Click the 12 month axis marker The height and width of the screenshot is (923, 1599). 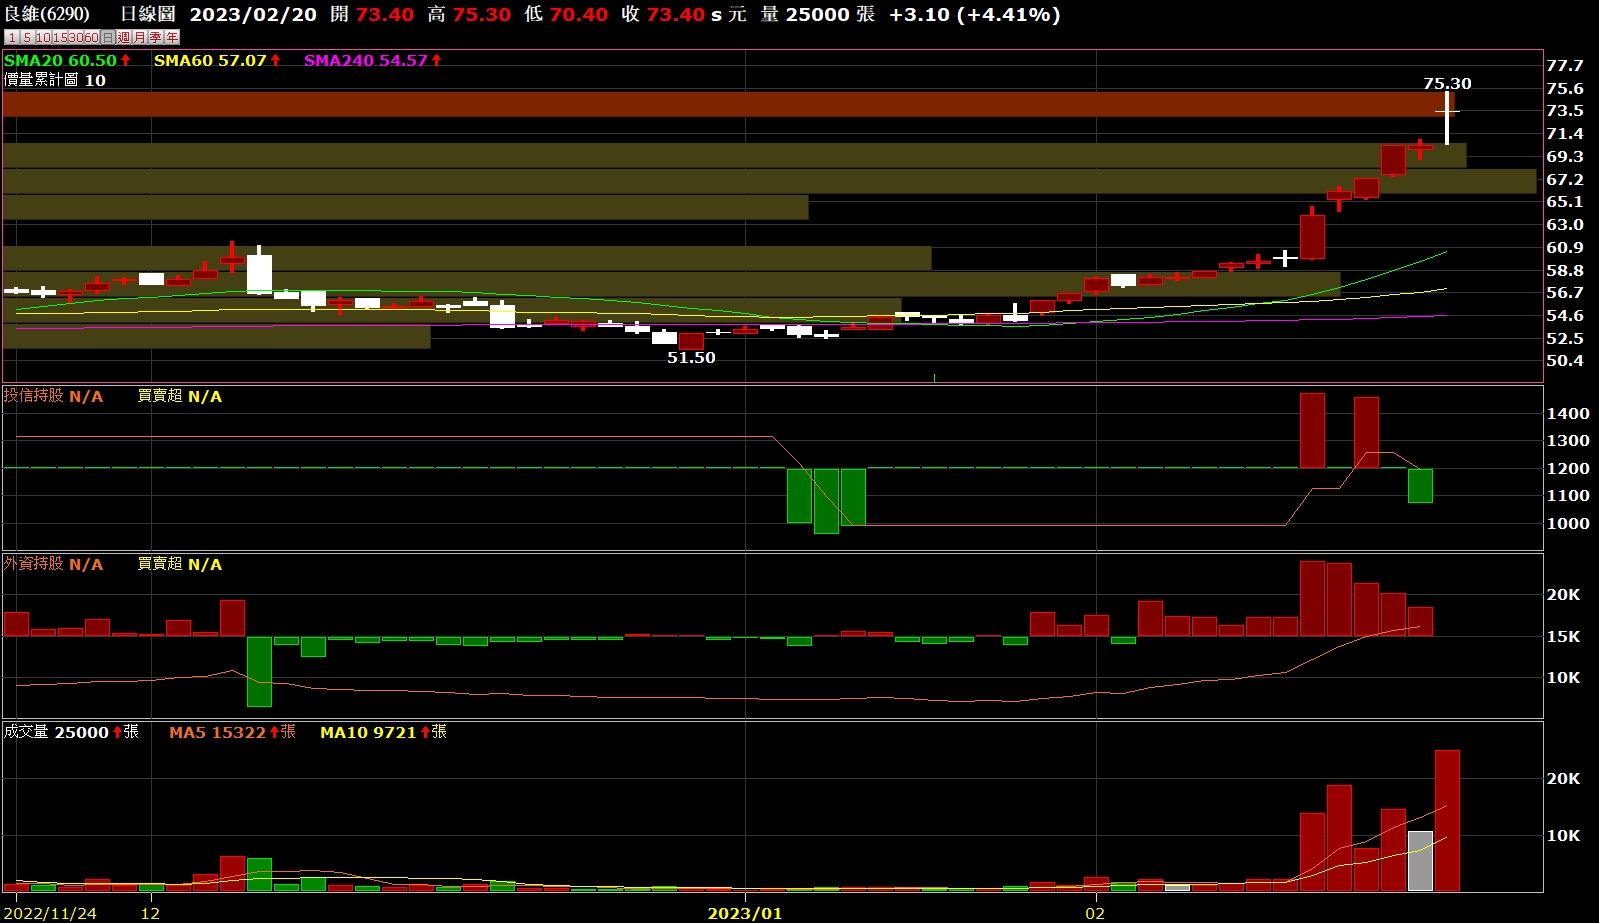point(150,913)
